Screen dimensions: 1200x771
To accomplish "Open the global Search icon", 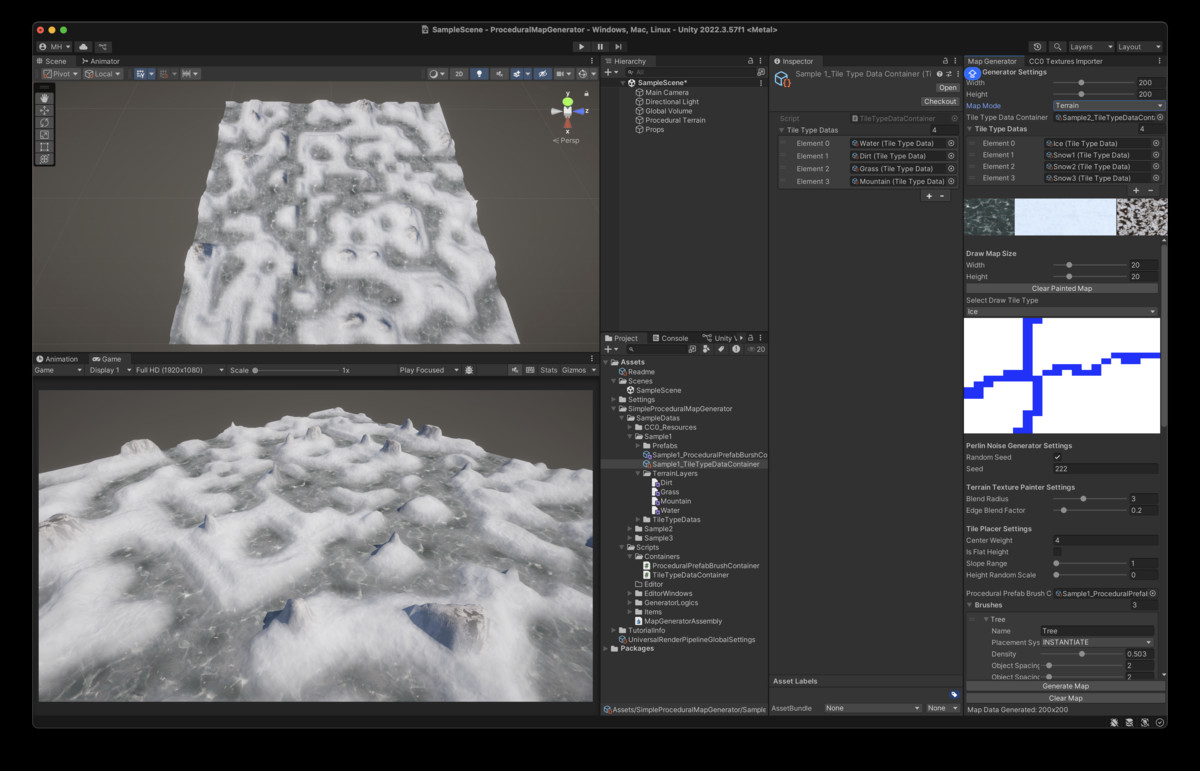I will tap(1056, 46).
